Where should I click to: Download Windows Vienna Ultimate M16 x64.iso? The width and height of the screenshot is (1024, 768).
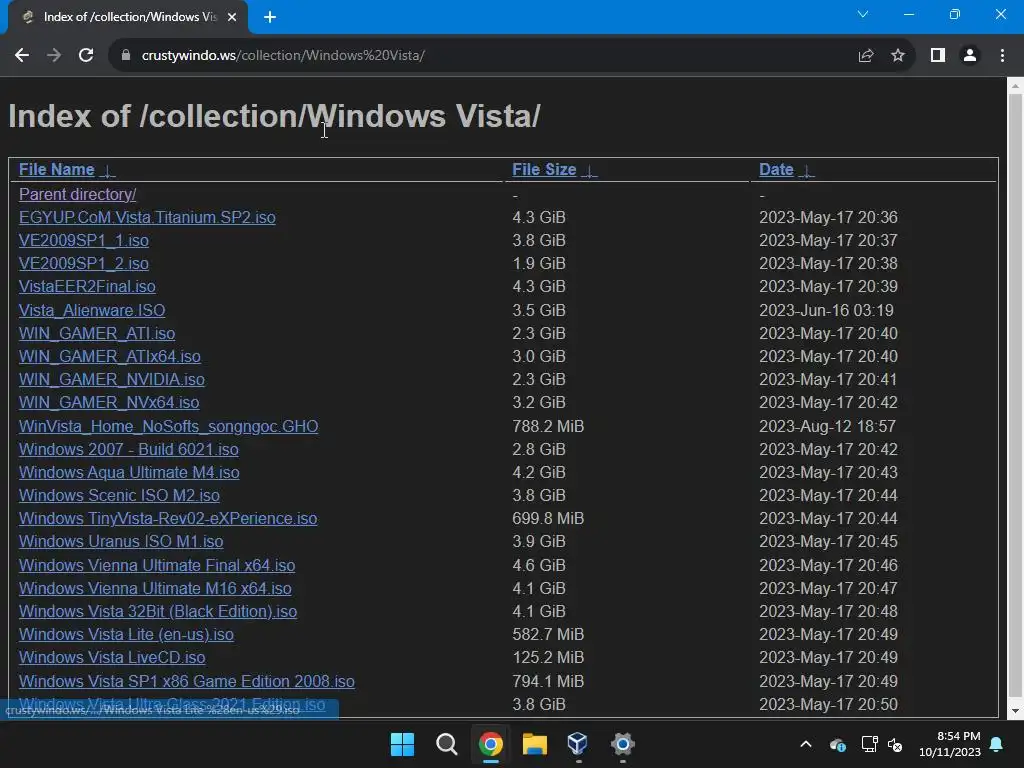click(x=155, y=588)
